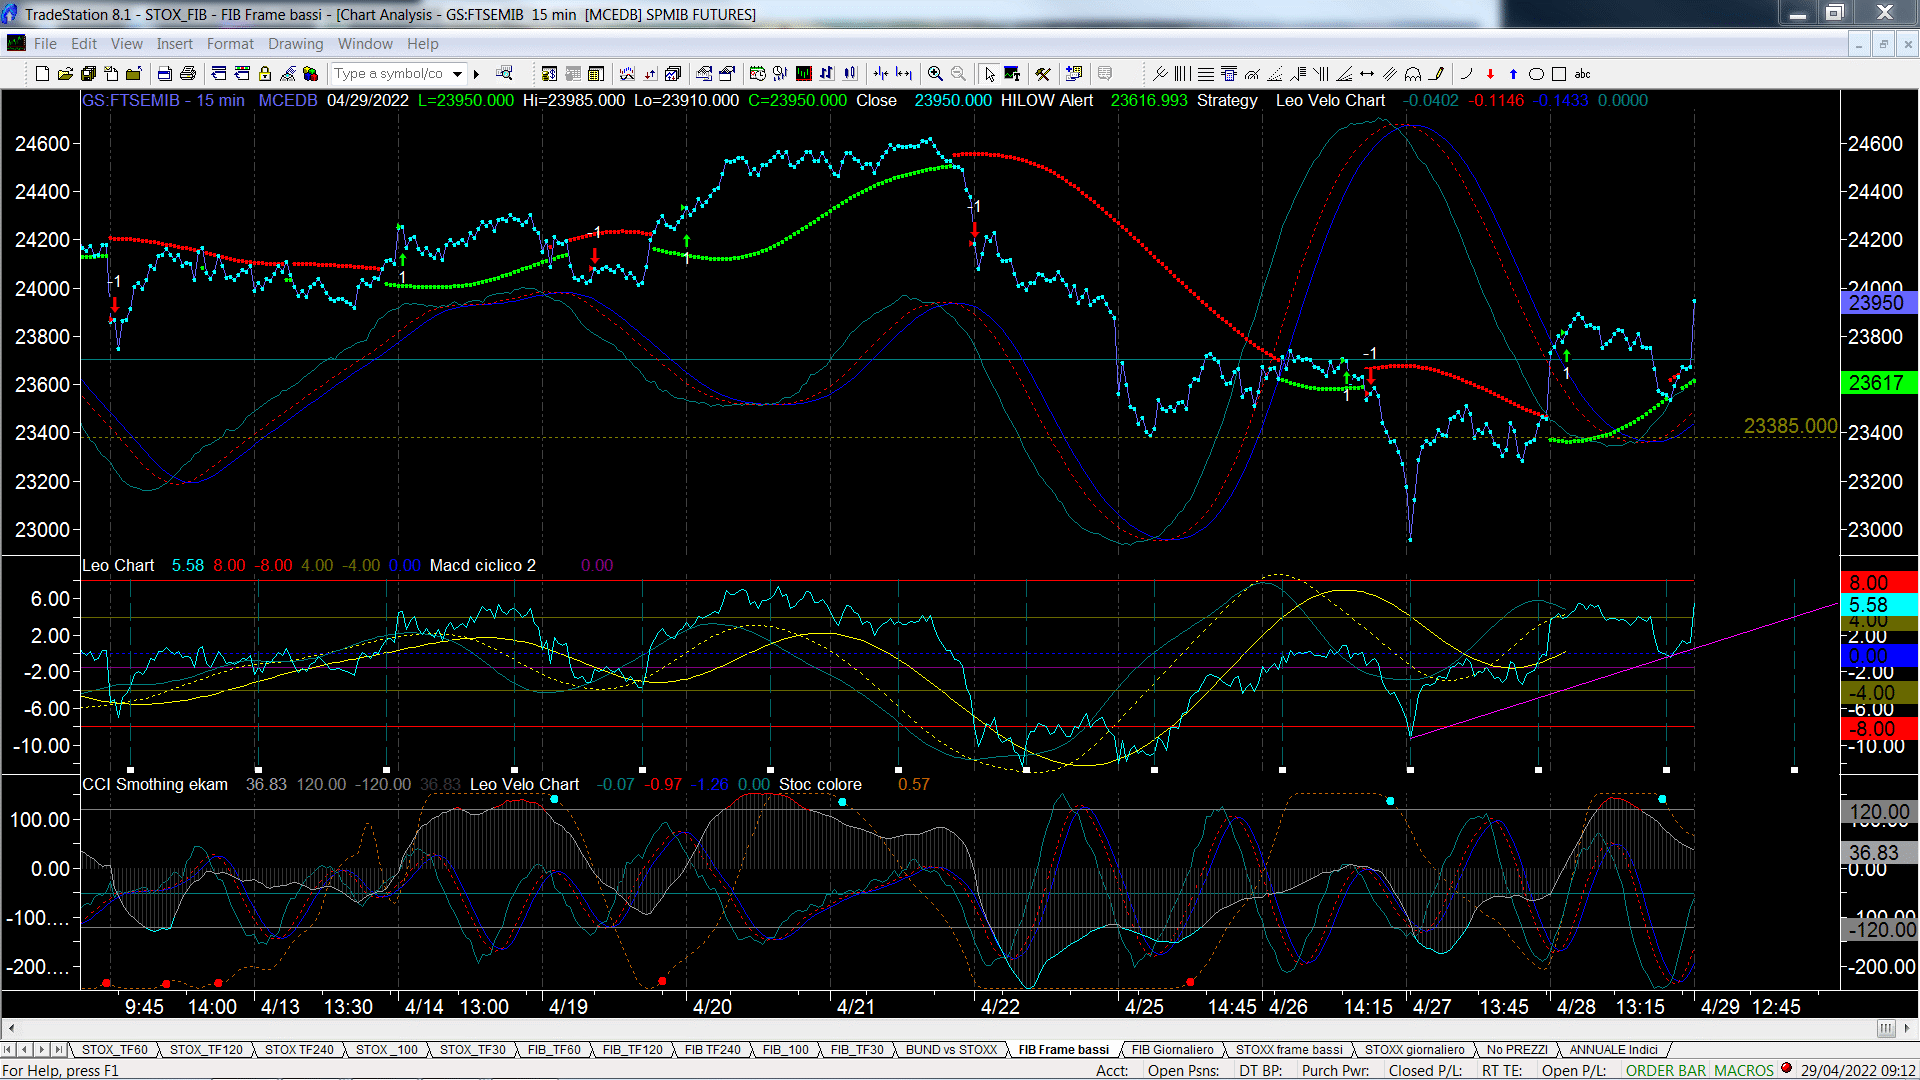Image resolution: width=1920 pixels, height=1080 pixels.
Task: Click the Macd ciclico 2 indicator label
Action: tap(483, 566)
